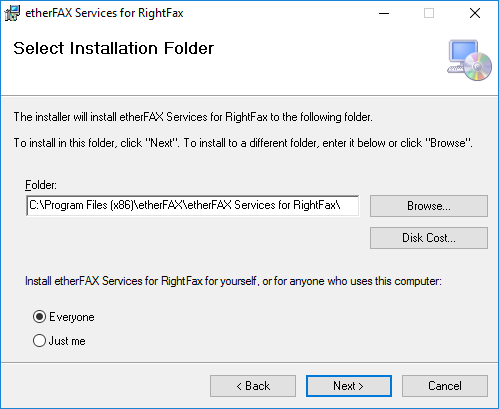Choose the Just me radio option
Screen dimensions: 499x409
39,341
